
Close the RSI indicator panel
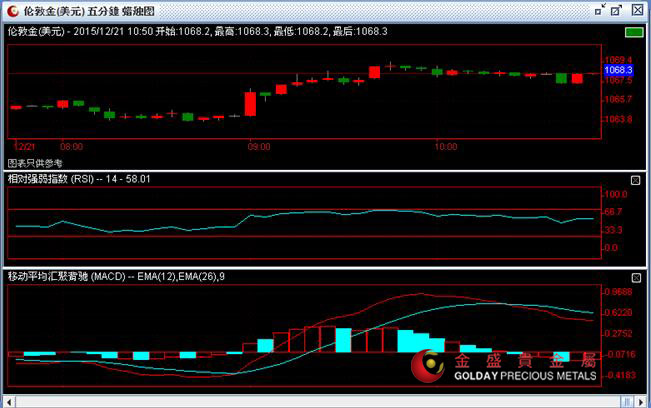[634, 179]
